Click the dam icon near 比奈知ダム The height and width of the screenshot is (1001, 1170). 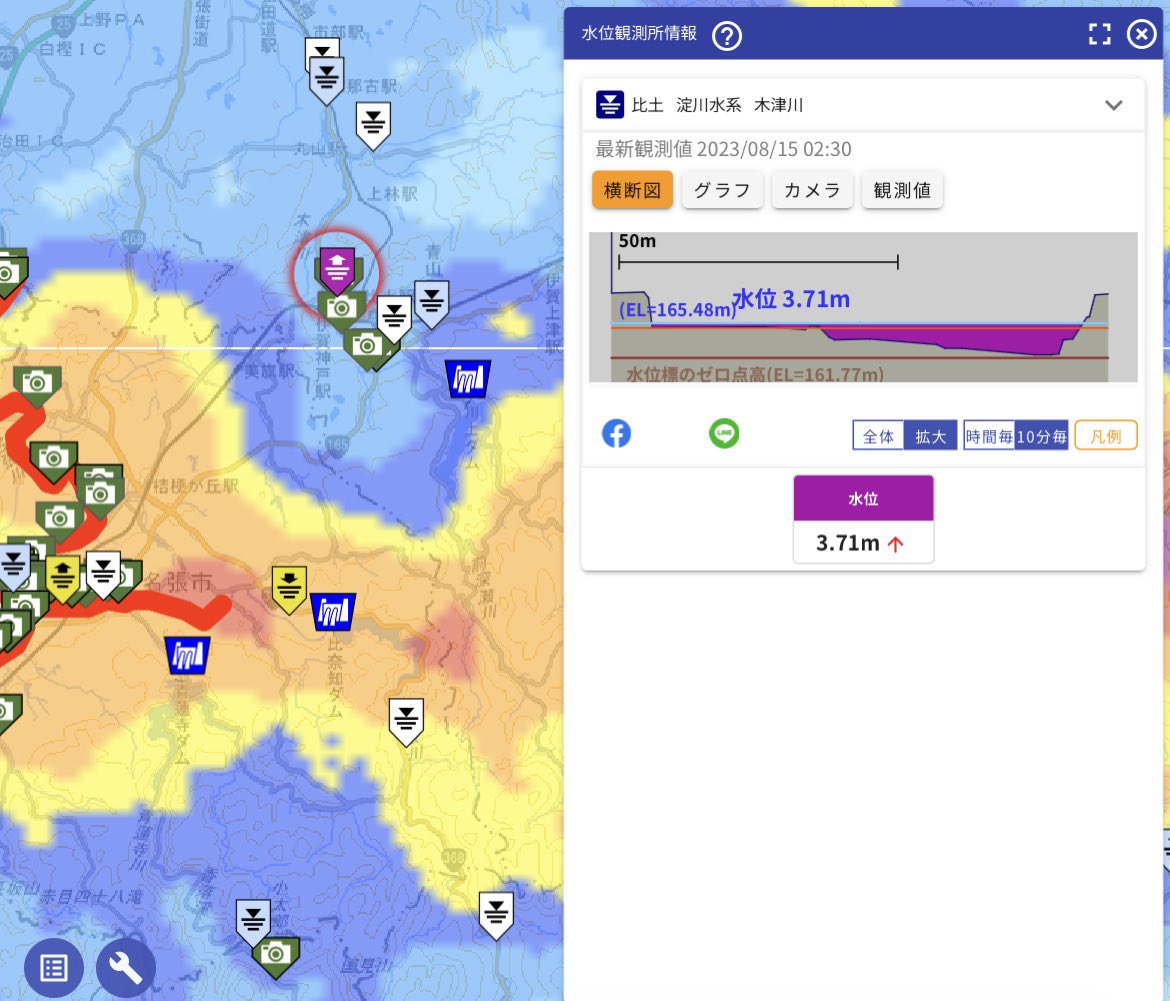[333, 612]
